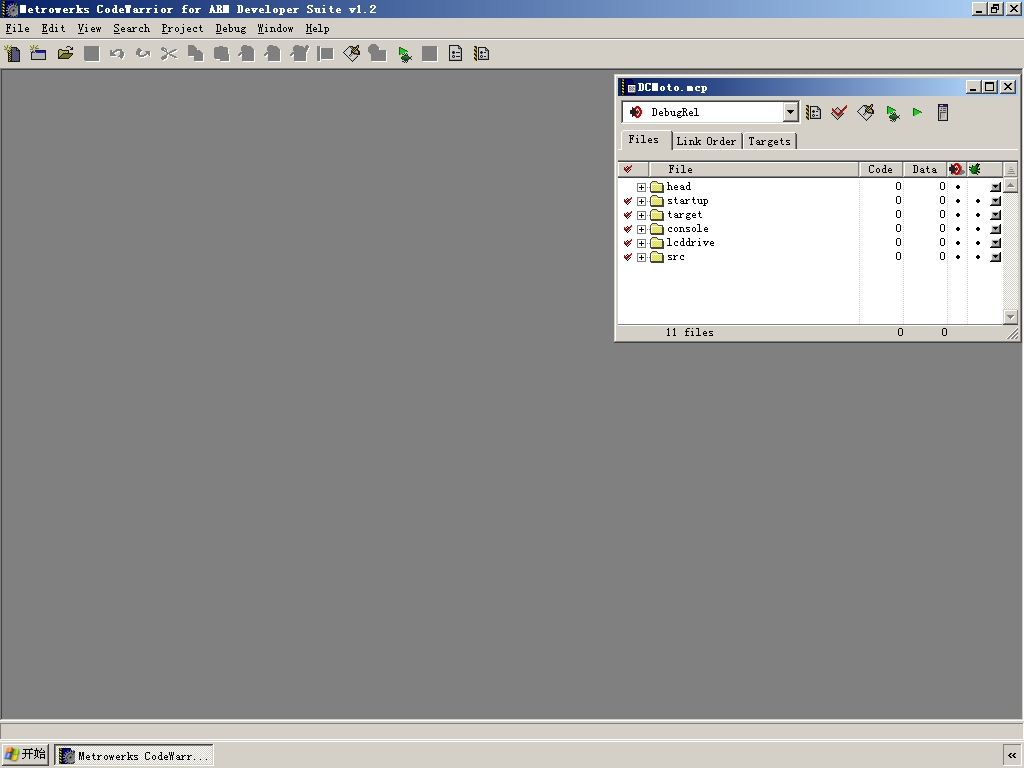Click the project list scroll down arrow

1010,317
